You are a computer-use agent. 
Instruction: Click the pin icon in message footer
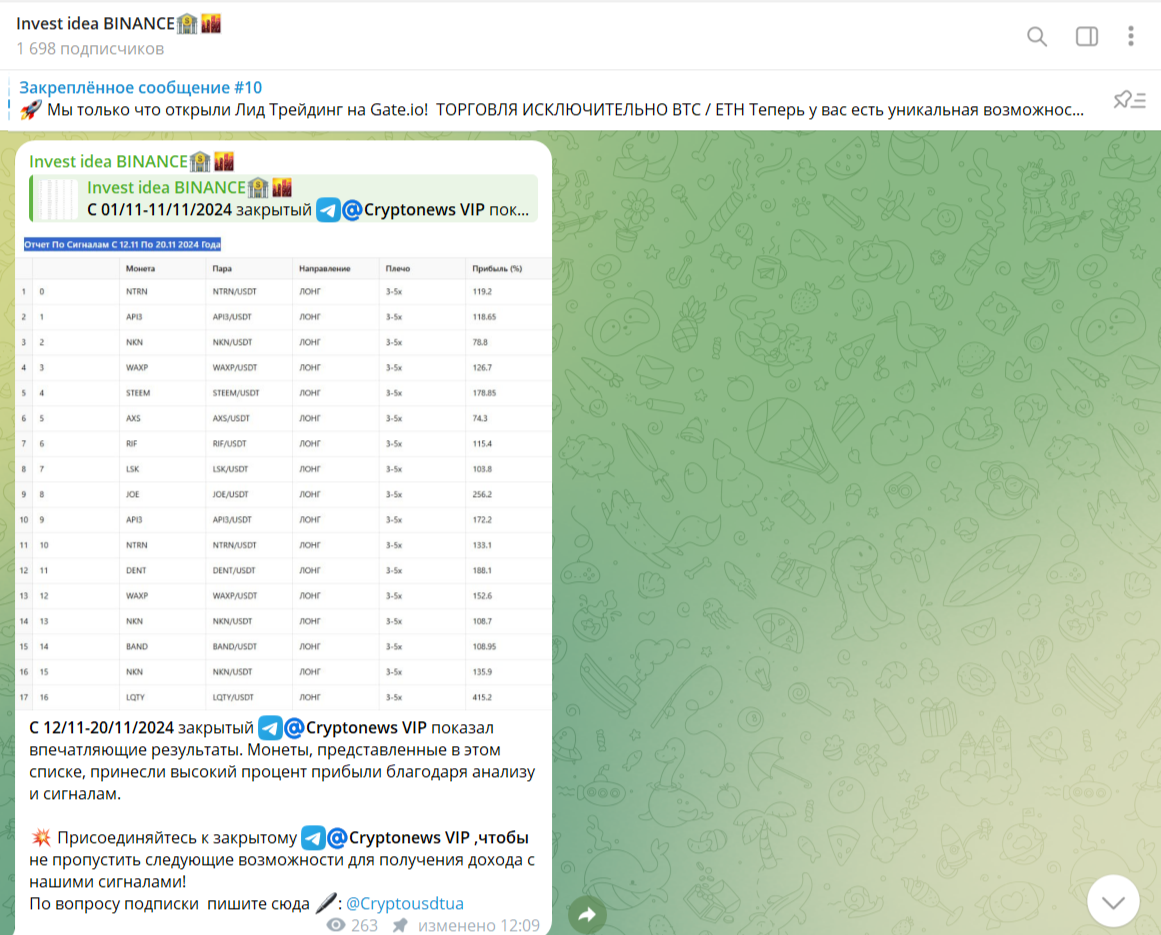click(x=400, y=925)
